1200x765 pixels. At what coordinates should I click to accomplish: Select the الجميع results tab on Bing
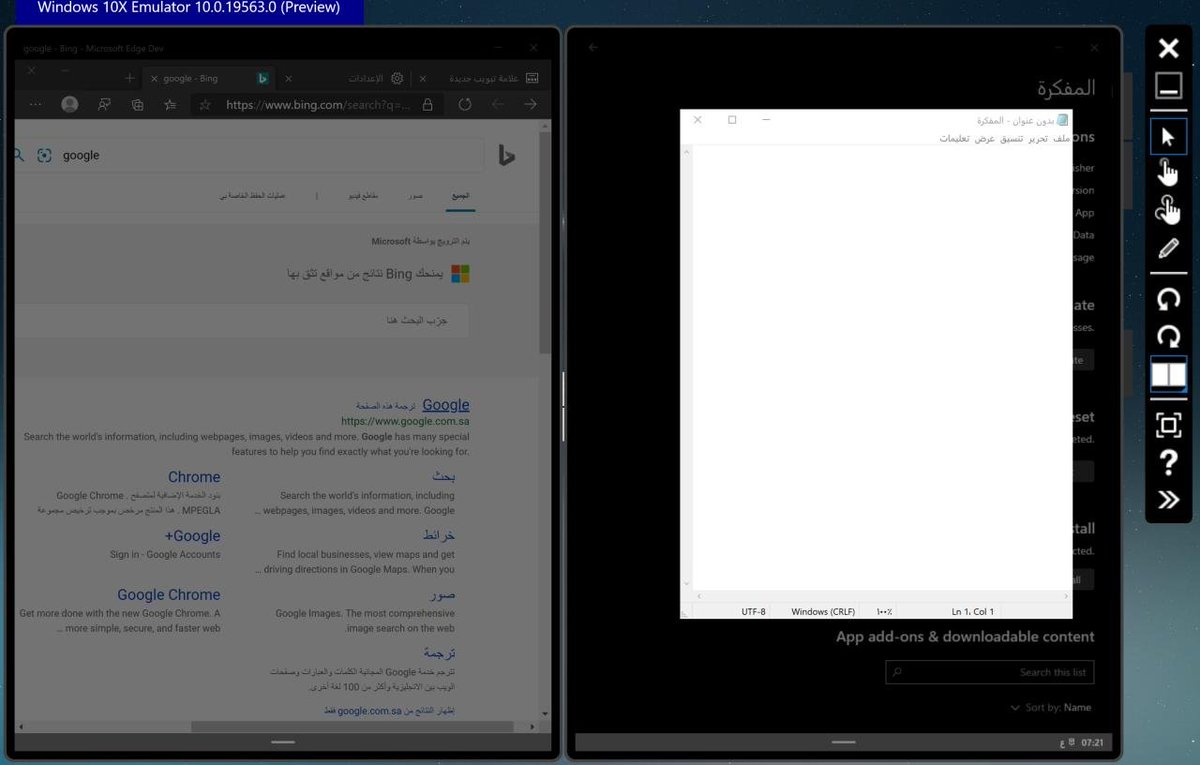coord(460,196)
